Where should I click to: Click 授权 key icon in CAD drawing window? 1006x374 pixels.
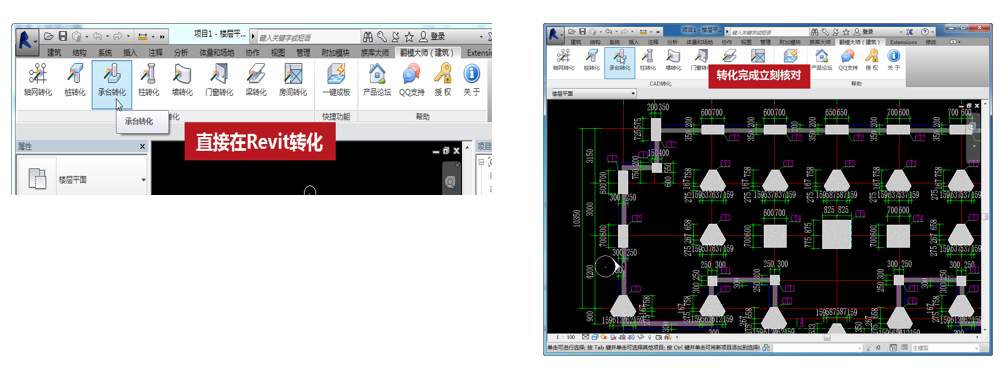coord(871,58)
